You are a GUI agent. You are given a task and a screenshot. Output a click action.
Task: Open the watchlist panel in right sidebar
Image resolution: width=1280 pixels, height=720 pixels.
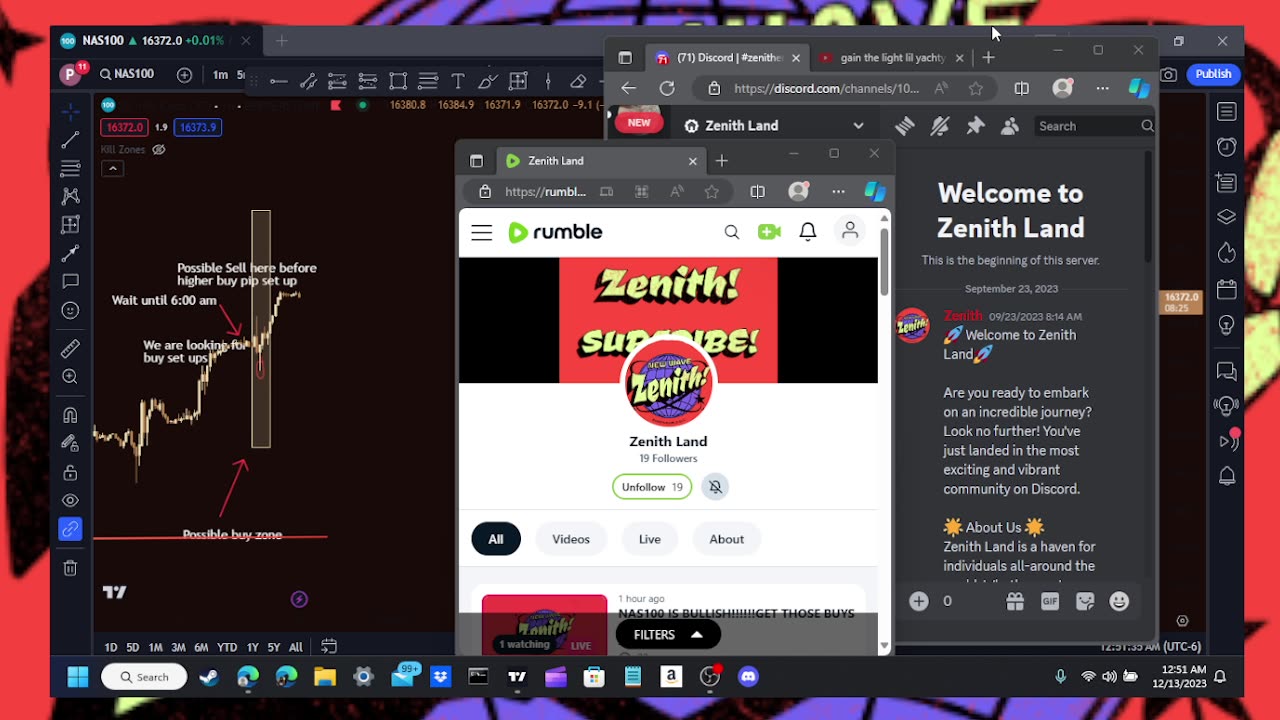[x=1227, y=112]
